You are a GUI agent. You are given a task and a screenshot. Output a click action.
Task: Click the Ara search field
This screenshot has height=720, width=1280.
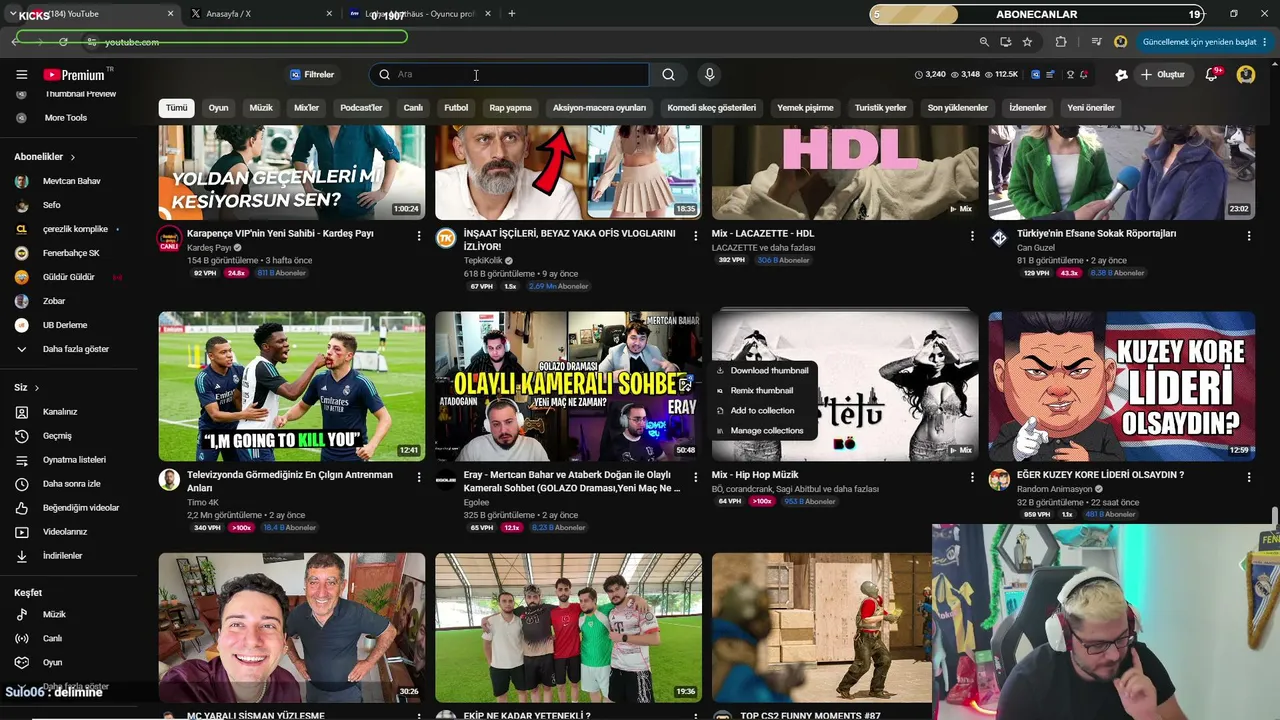tap(510, 75)
